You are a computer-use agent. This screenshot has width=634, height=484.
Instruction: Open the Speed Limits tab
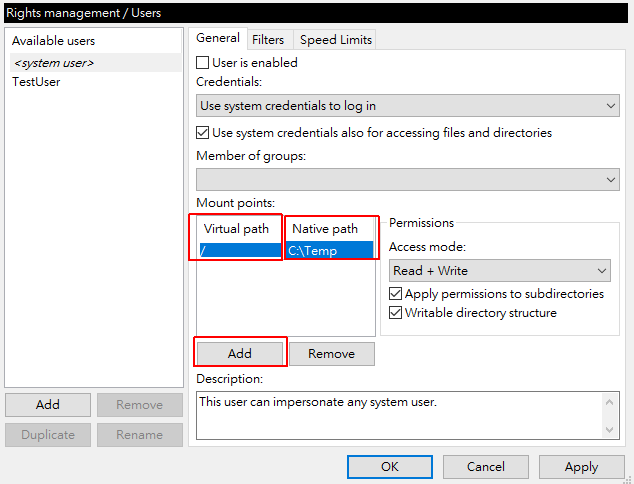(336, 40)
